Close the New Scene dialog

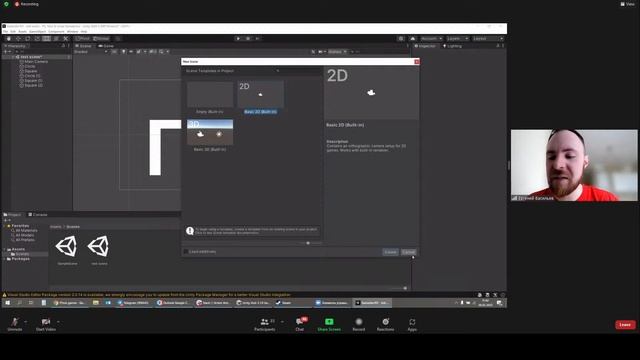coord(416,62)
